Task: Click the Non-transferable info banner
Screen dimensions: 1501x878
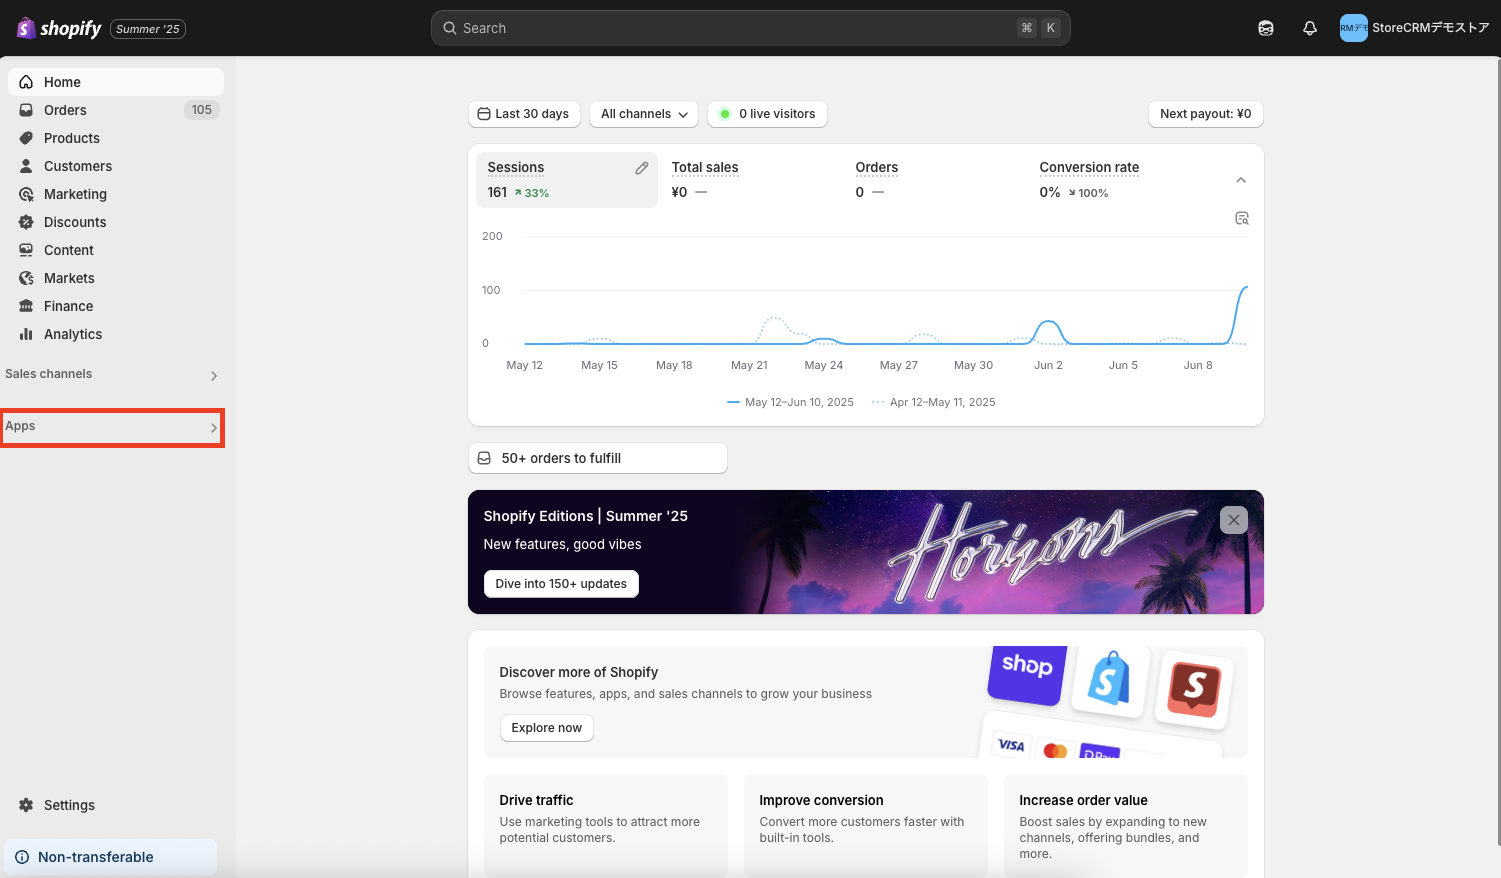Action: tap(111, 857)
